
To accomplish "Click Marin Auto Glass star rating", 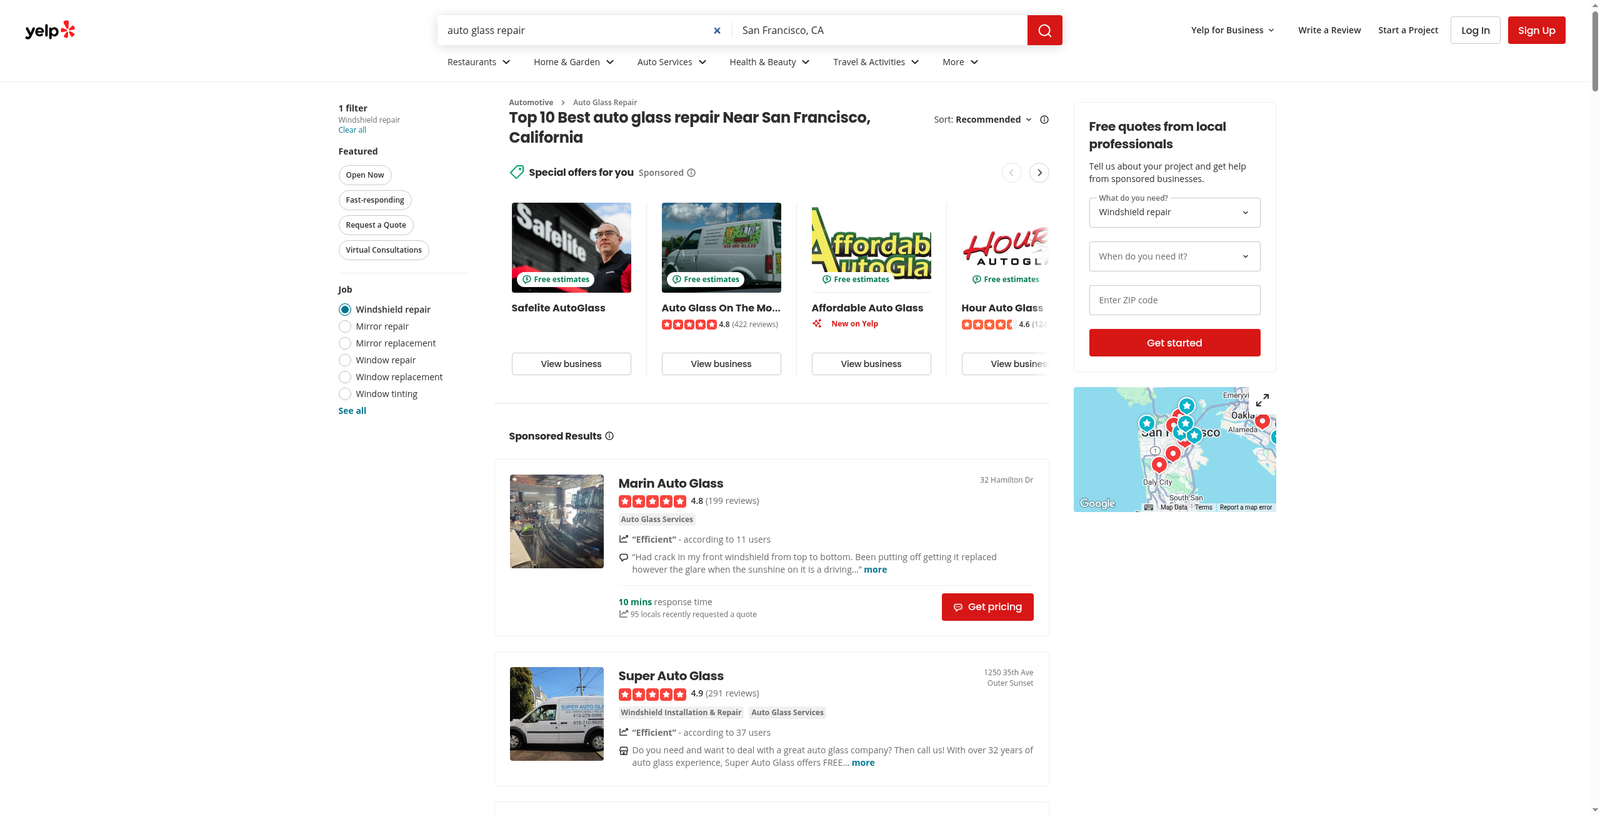I will pyautogui.click(x=652, y=501).
